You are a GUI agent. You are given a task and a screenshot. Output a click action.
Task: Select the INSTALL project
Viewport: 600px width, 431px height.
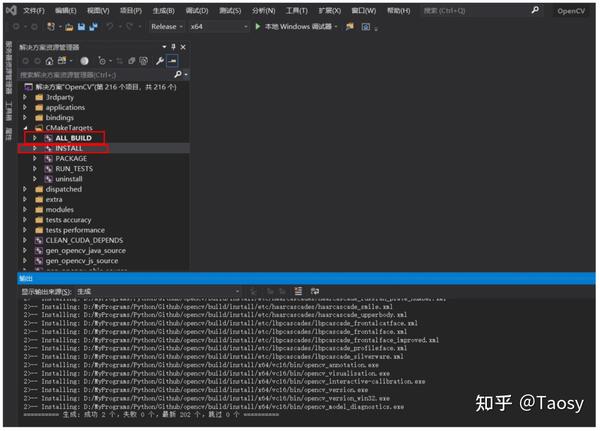69,148
